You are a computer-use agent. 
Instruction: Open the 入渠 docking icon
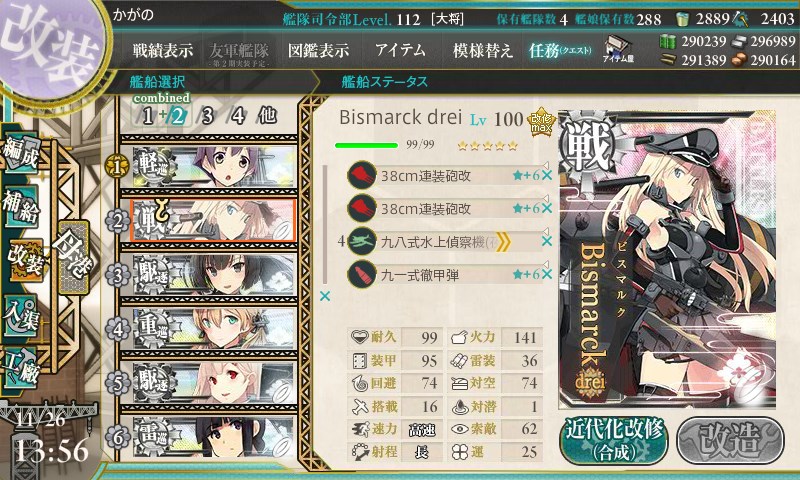click(20, 315)
